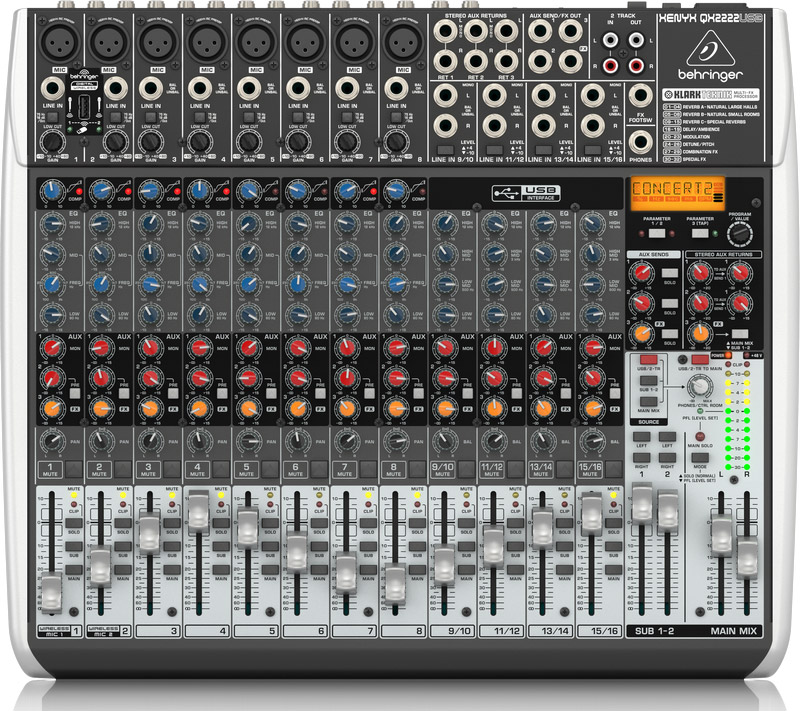
Task: Select USB/2-TR as the monitor source
Action: pyautogui.click(x=648, y=360)
